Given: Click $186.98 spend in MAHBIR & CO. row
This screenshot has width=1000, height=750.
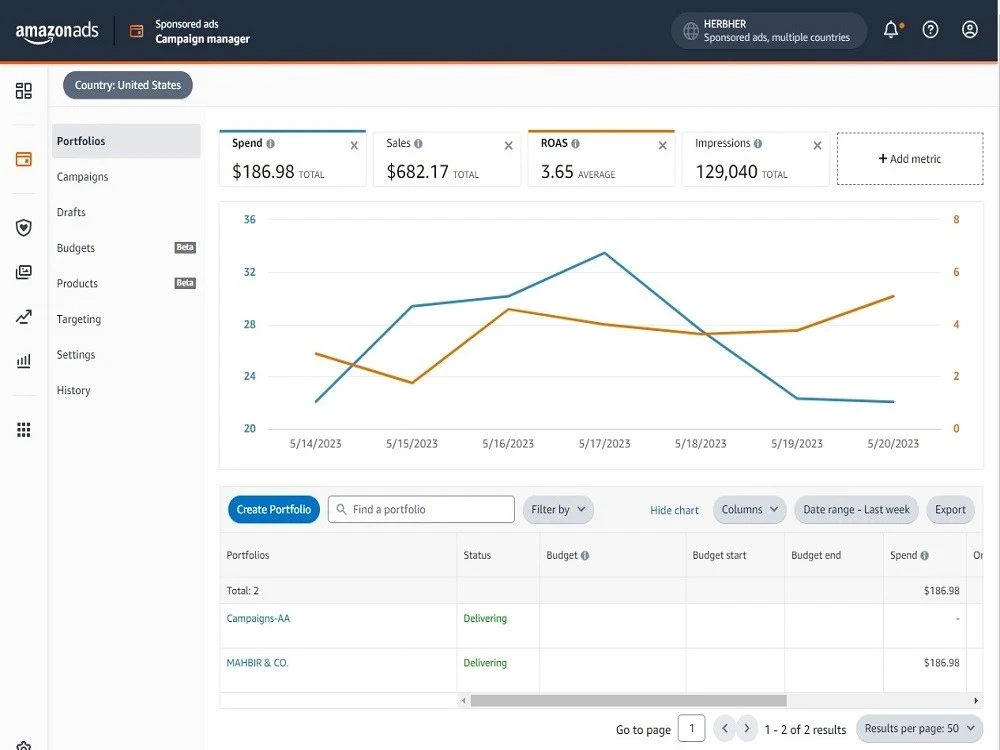Looking at the screenshot, I should tap(941, 663).
